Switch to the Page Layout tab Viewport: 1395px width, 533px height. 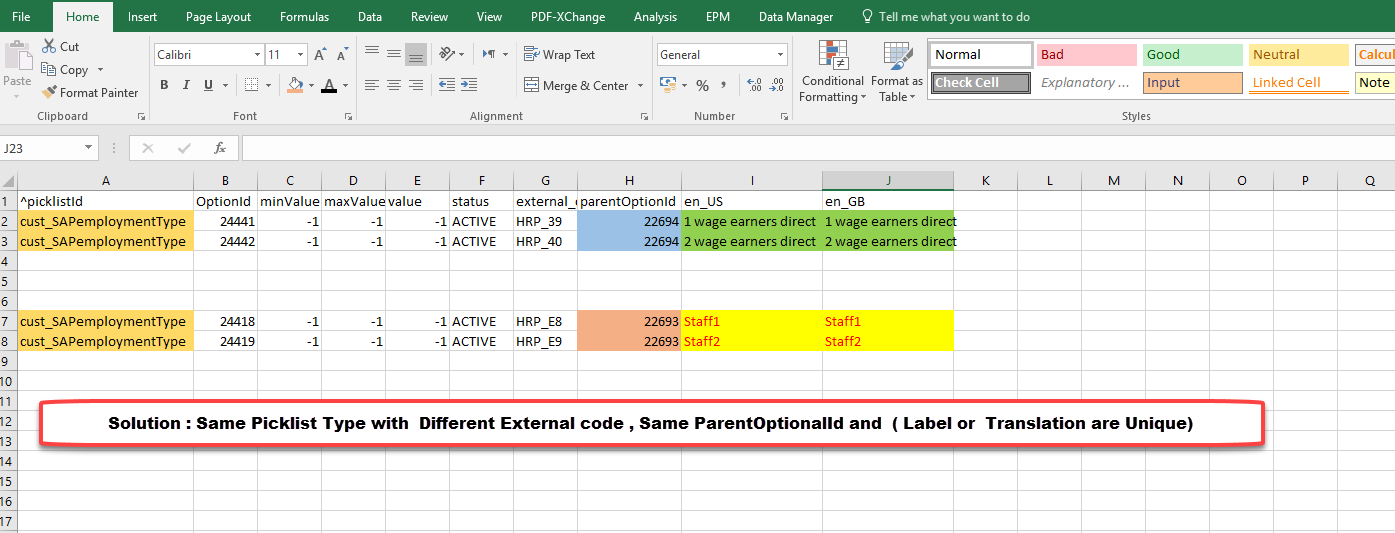[x=219, y=17]
